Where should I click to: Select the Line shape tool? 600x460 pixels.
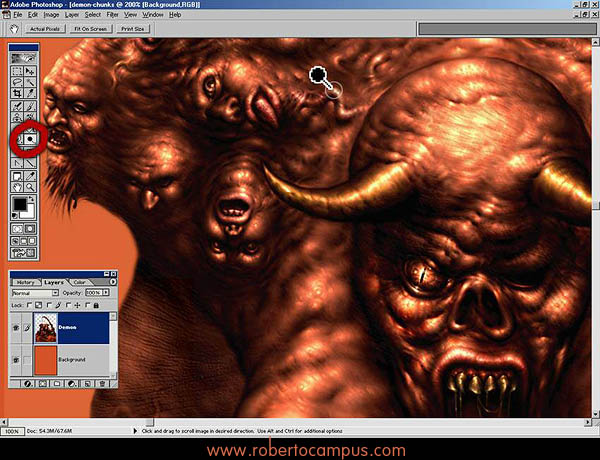tap(30, 163)
